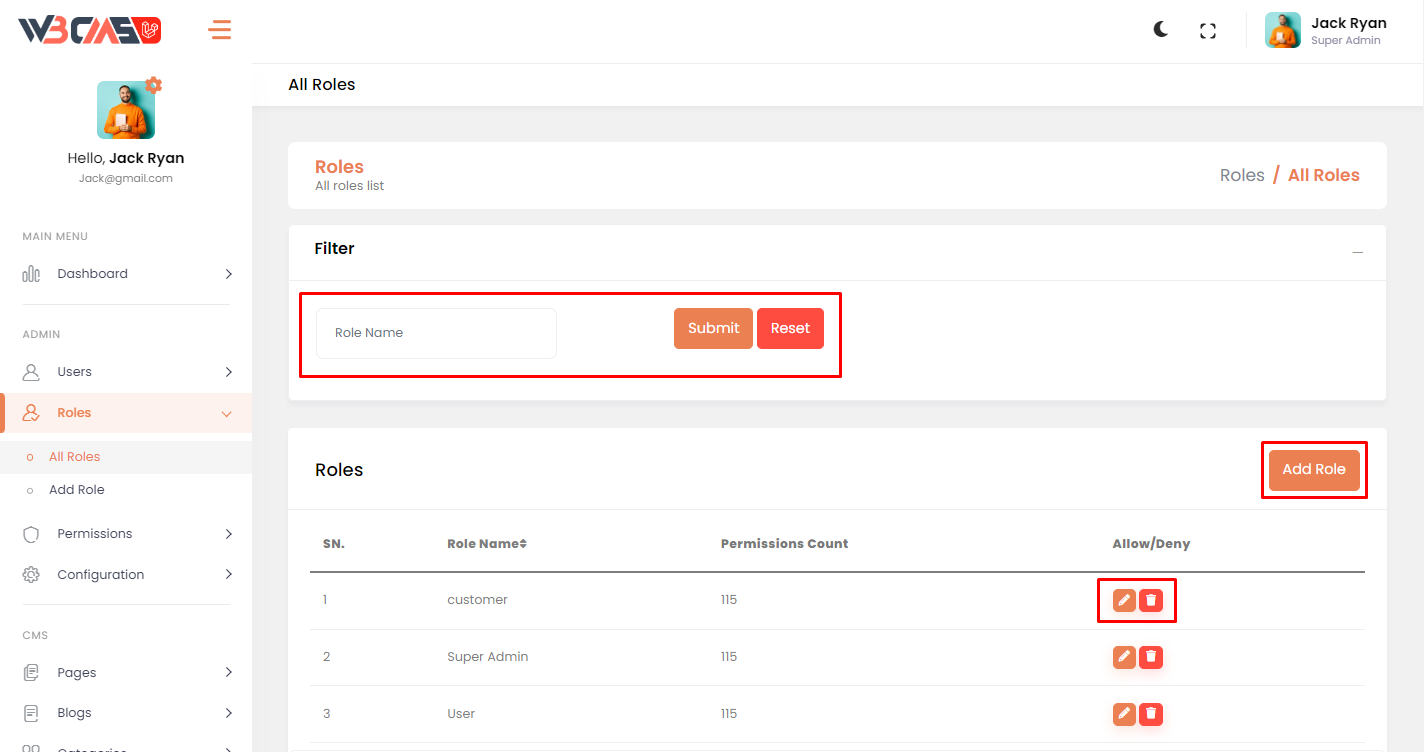Open Add Role in sidebar submenu
1424x752 pixels.
pos(77,490)
